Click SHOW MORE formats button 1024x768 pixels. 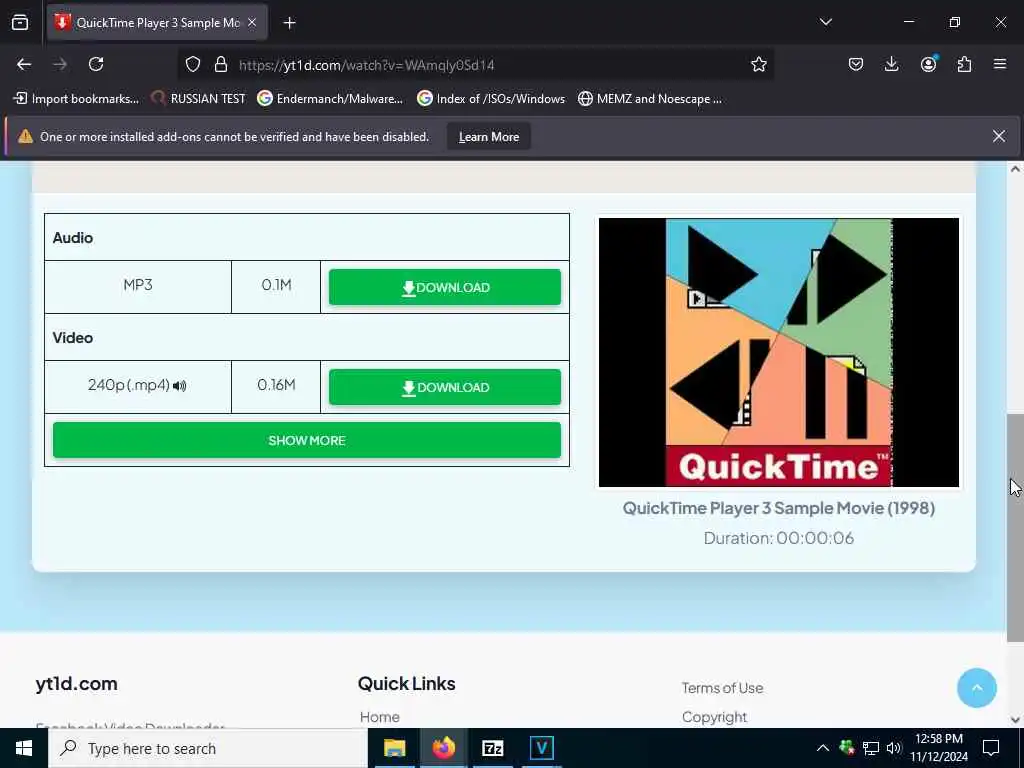pyautogui.click(x=307, y=440)
